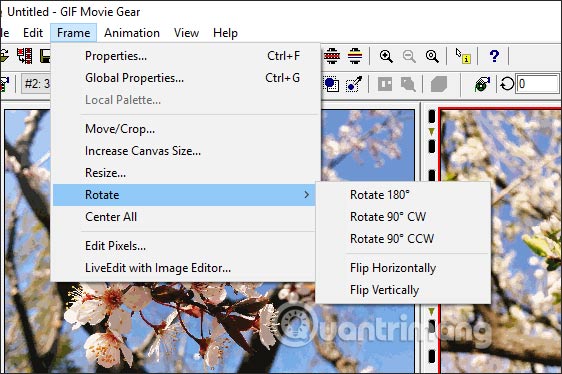This screenshot has height=374, width=562.
Task: Choose Flip Horizontally
Action: 403,268
